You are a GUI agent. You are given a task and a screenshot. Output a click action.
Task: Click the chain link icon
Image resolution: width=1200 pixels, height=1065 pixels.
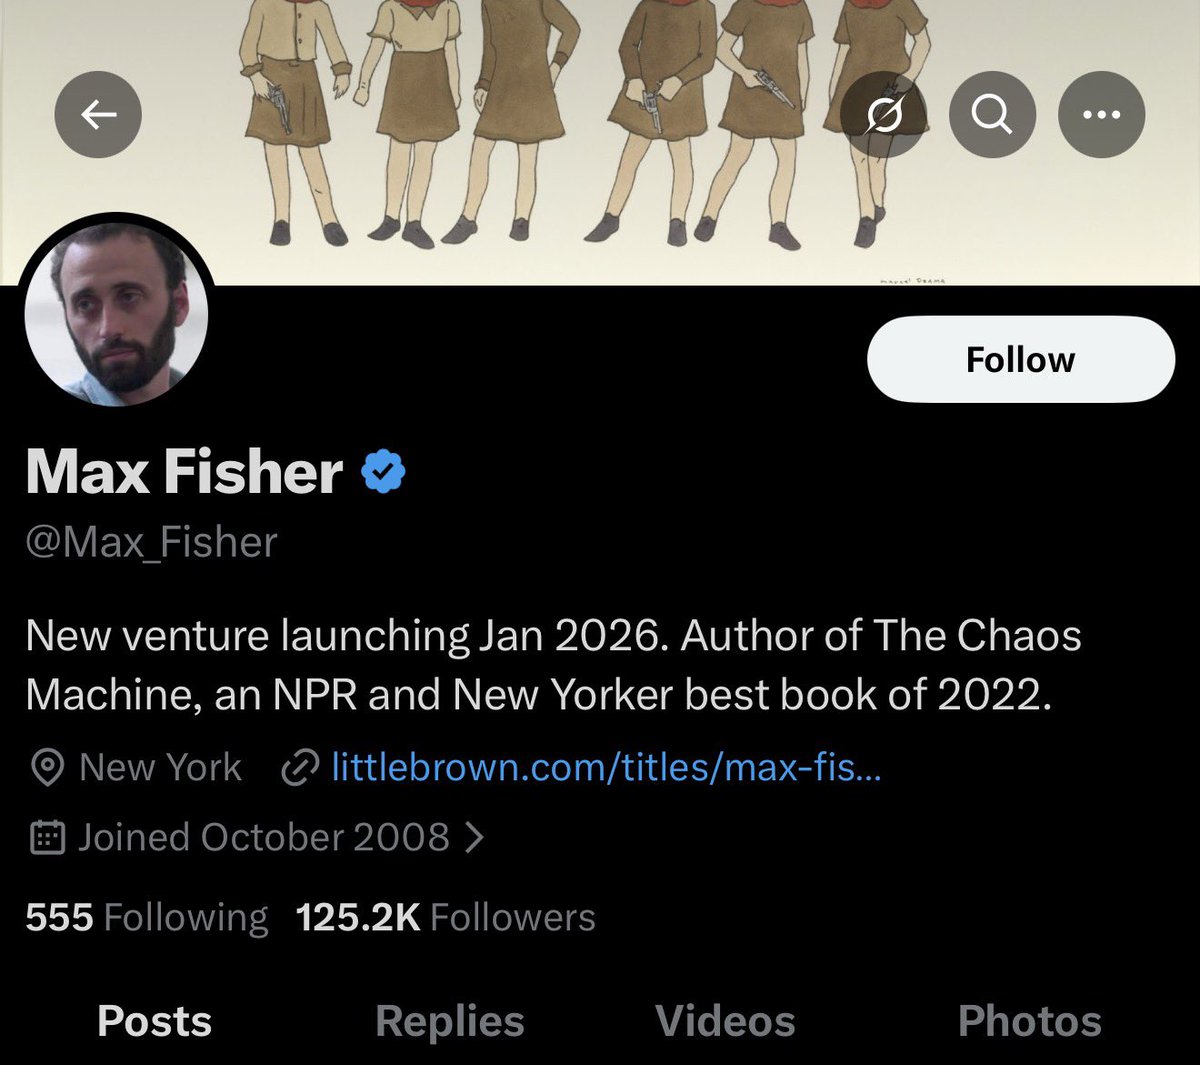298,768
